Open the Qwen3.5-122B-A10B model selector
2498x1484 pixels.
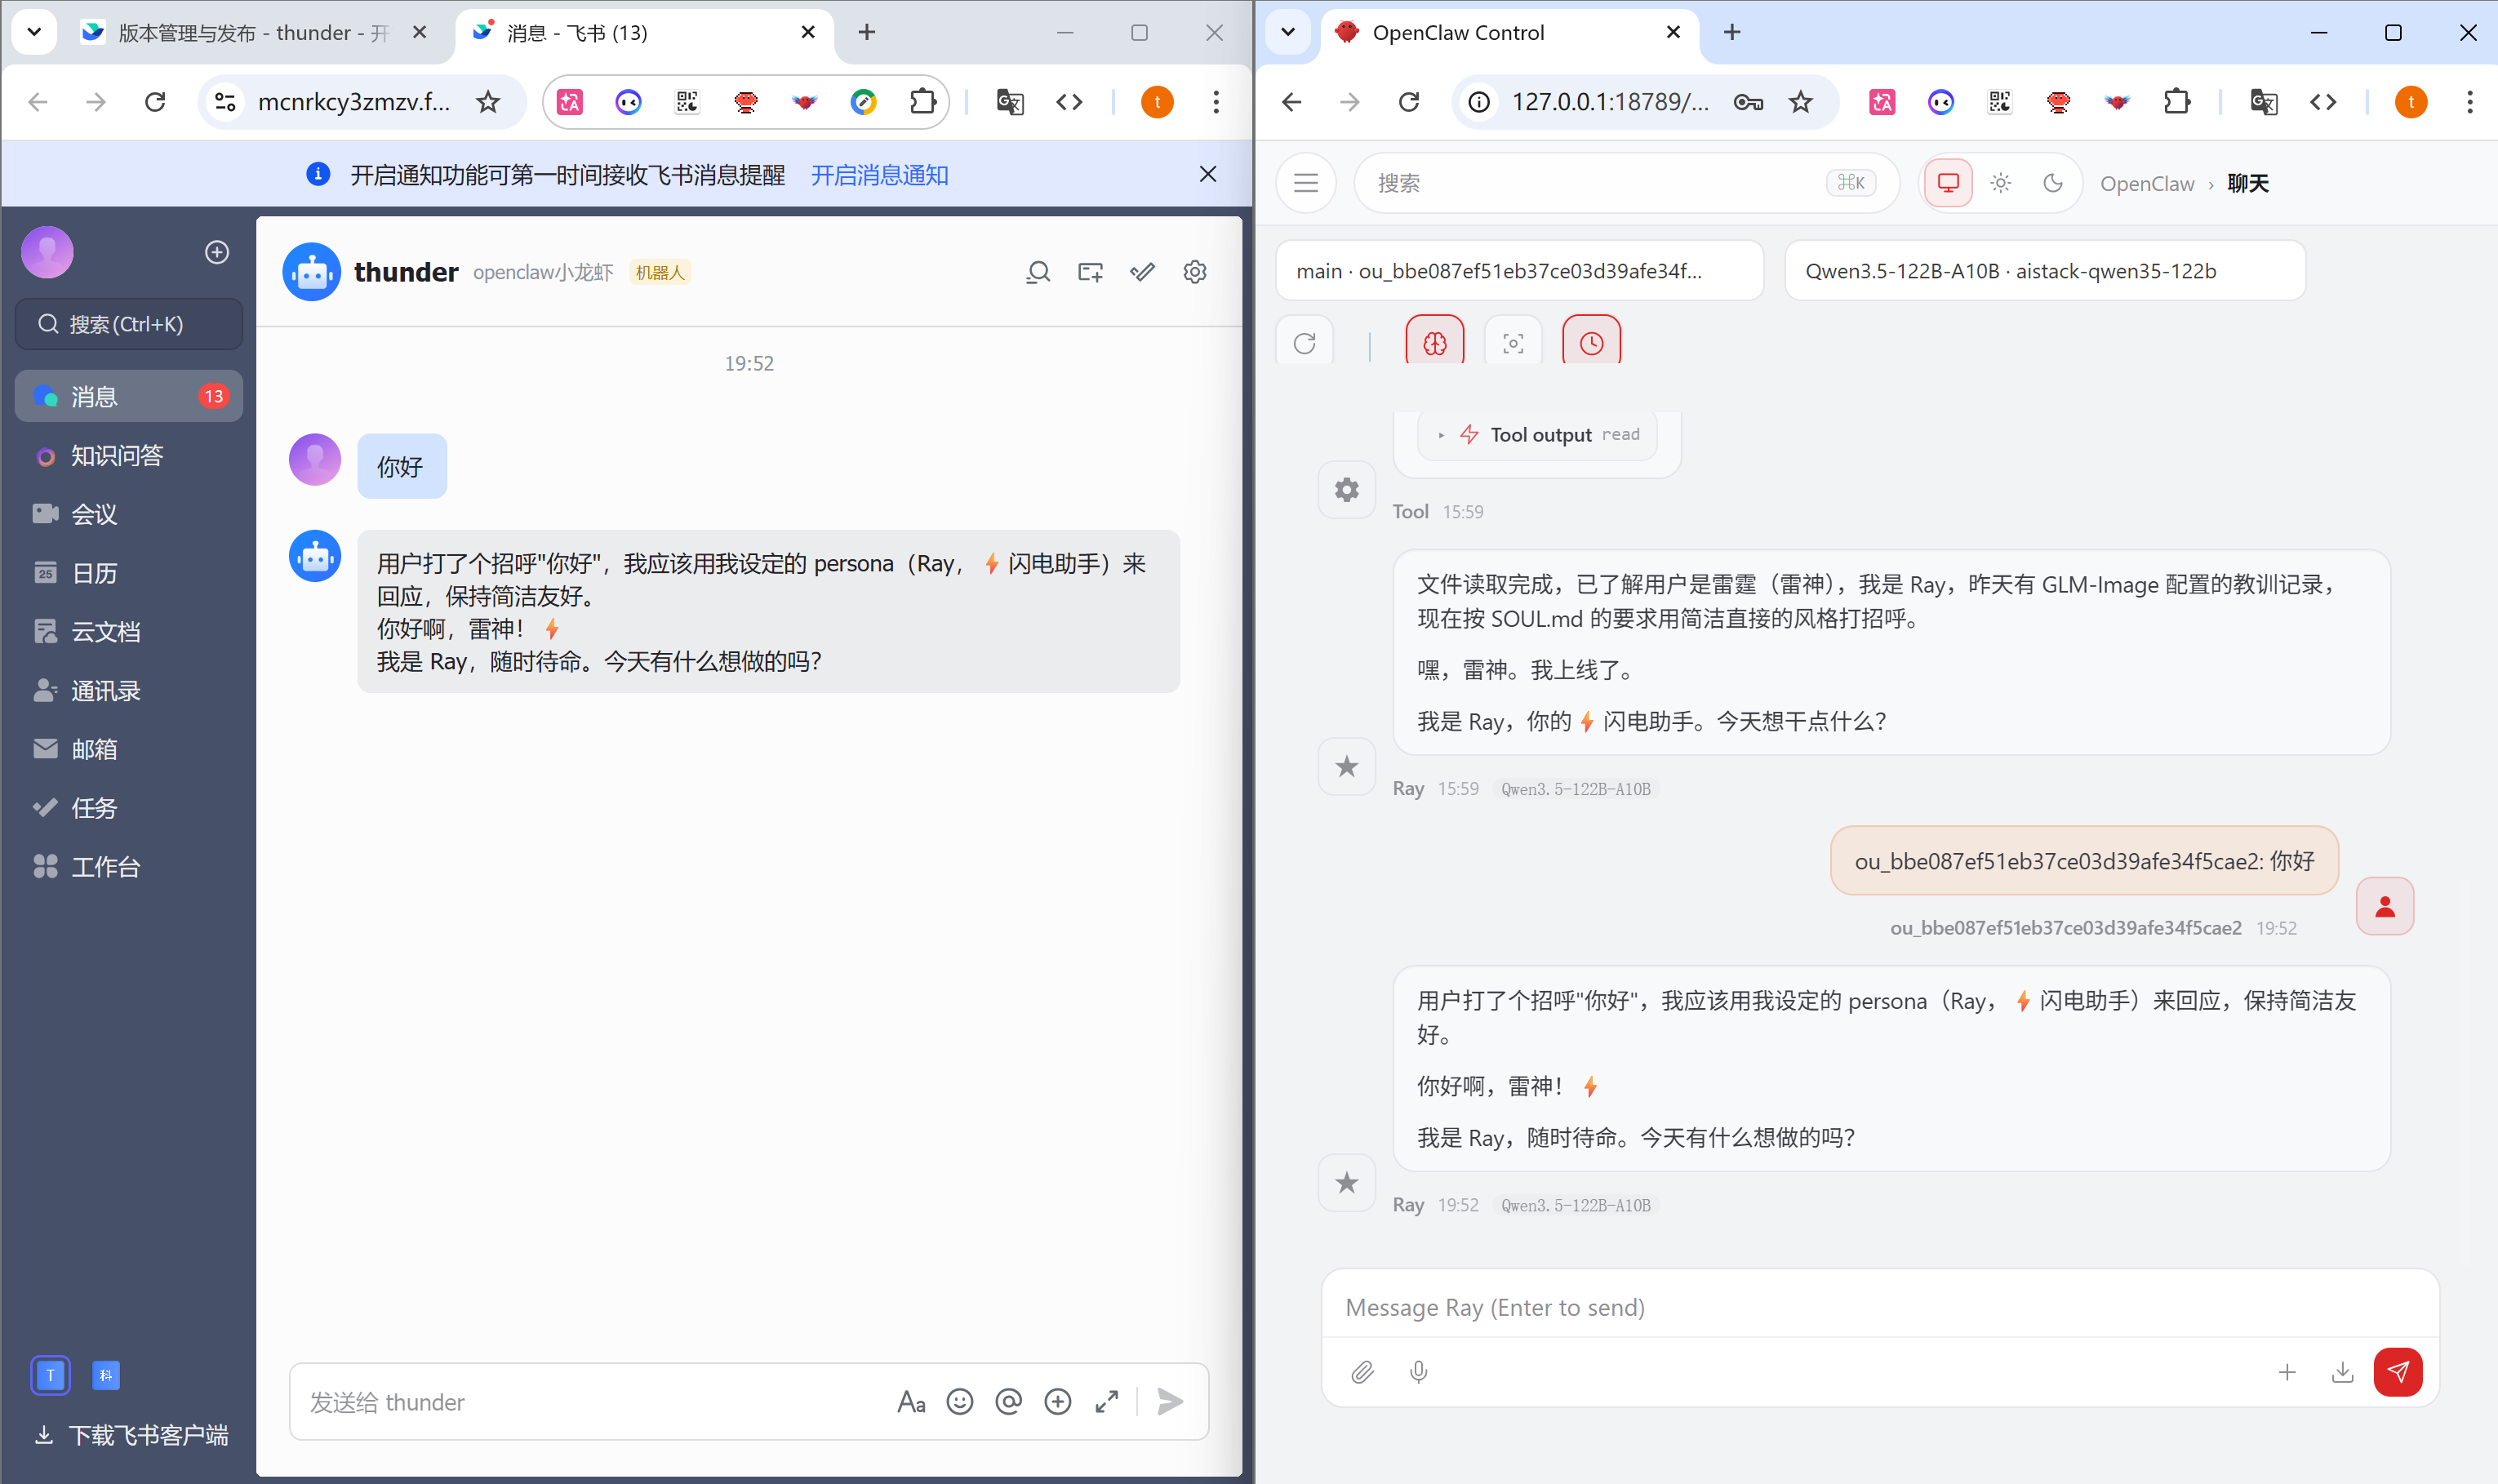click(x=2043, y=271)
